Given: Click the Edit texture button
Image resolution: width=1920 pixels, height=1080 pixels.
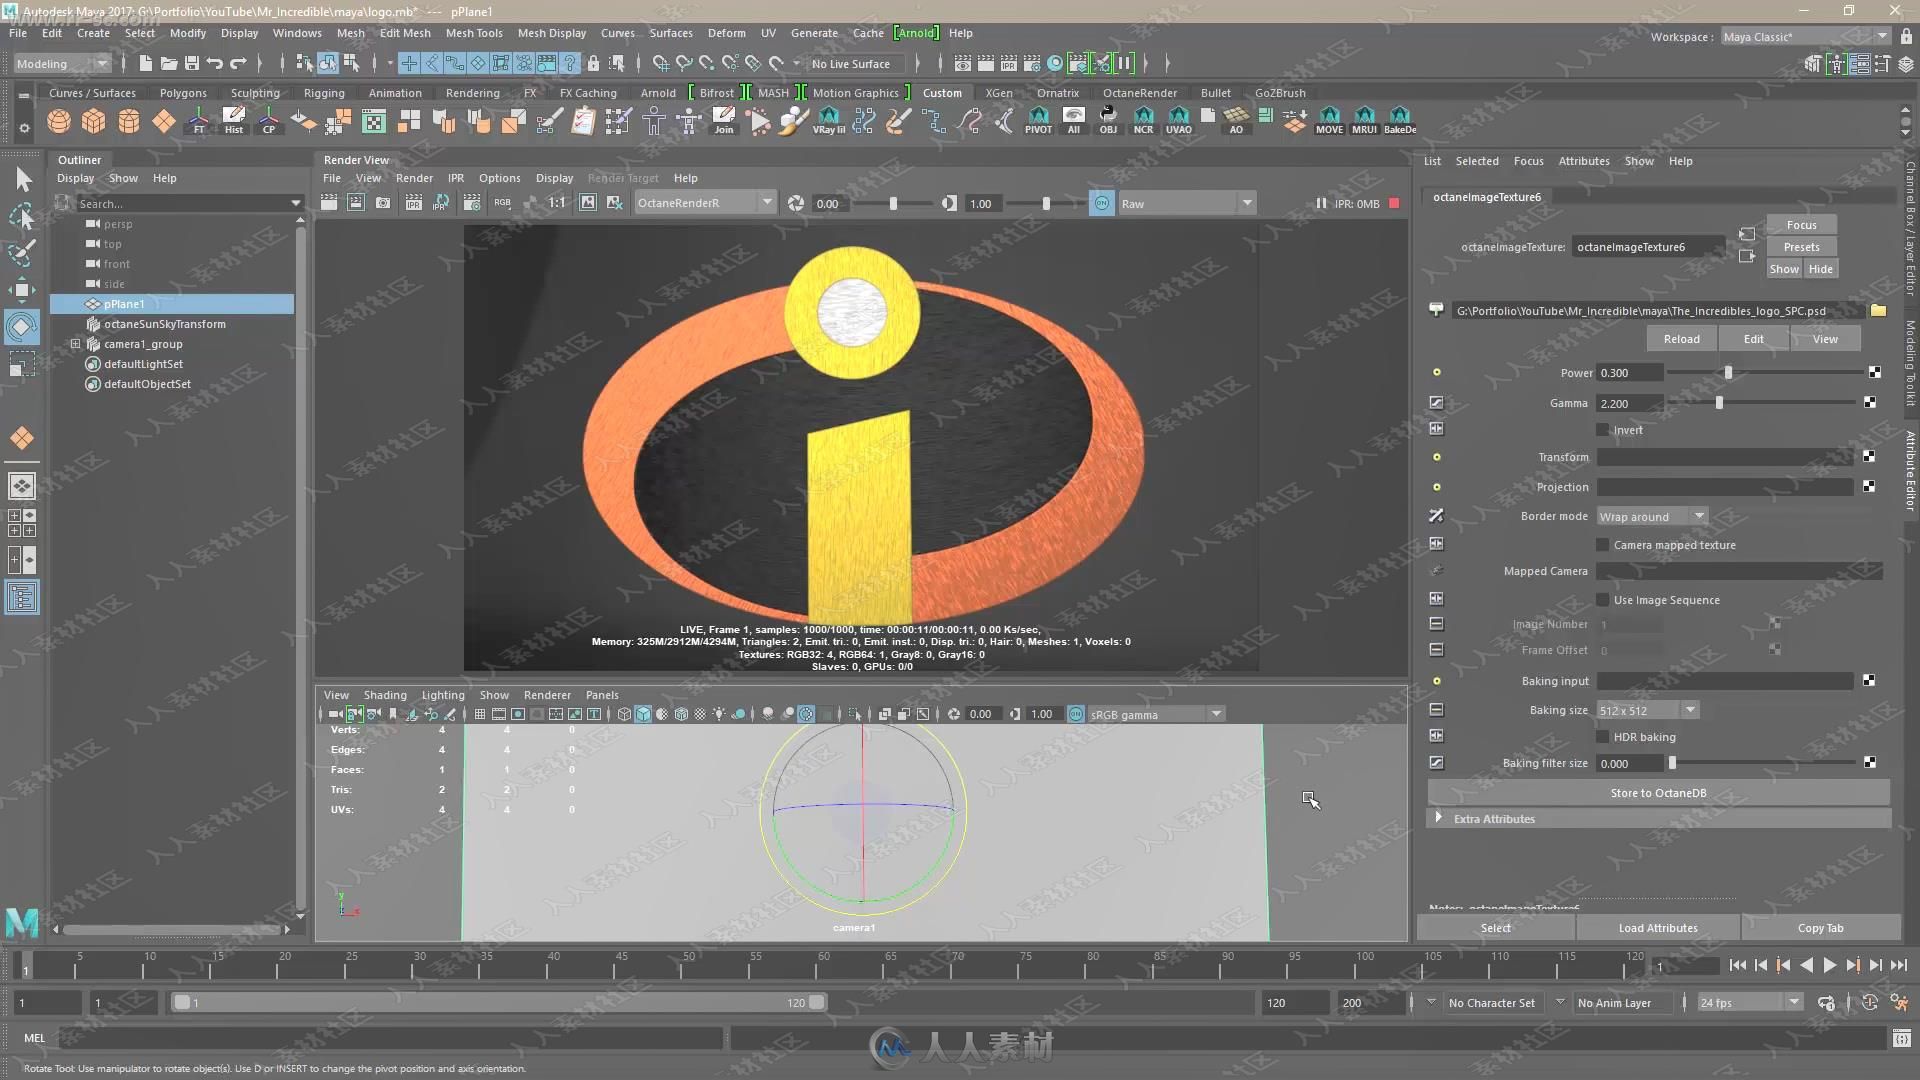Looking at the screenshot, I should (1753, 339).
